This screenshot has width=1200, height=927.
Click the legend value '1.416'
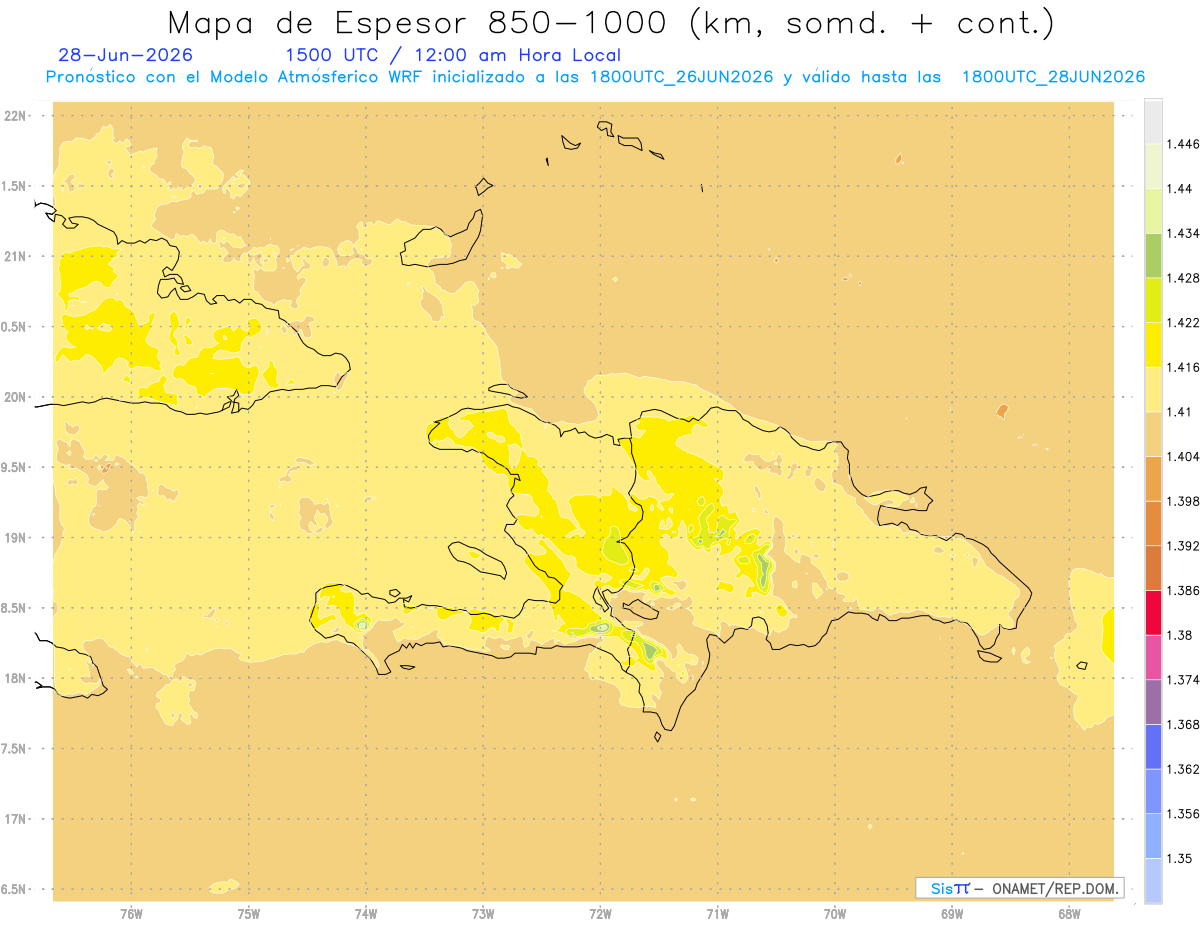click(1185, 367)
